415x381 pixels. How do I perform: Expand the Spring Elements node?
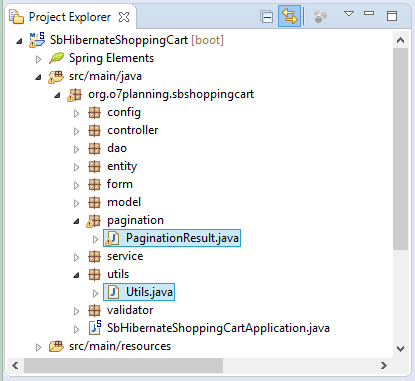(x=38, y=59)
